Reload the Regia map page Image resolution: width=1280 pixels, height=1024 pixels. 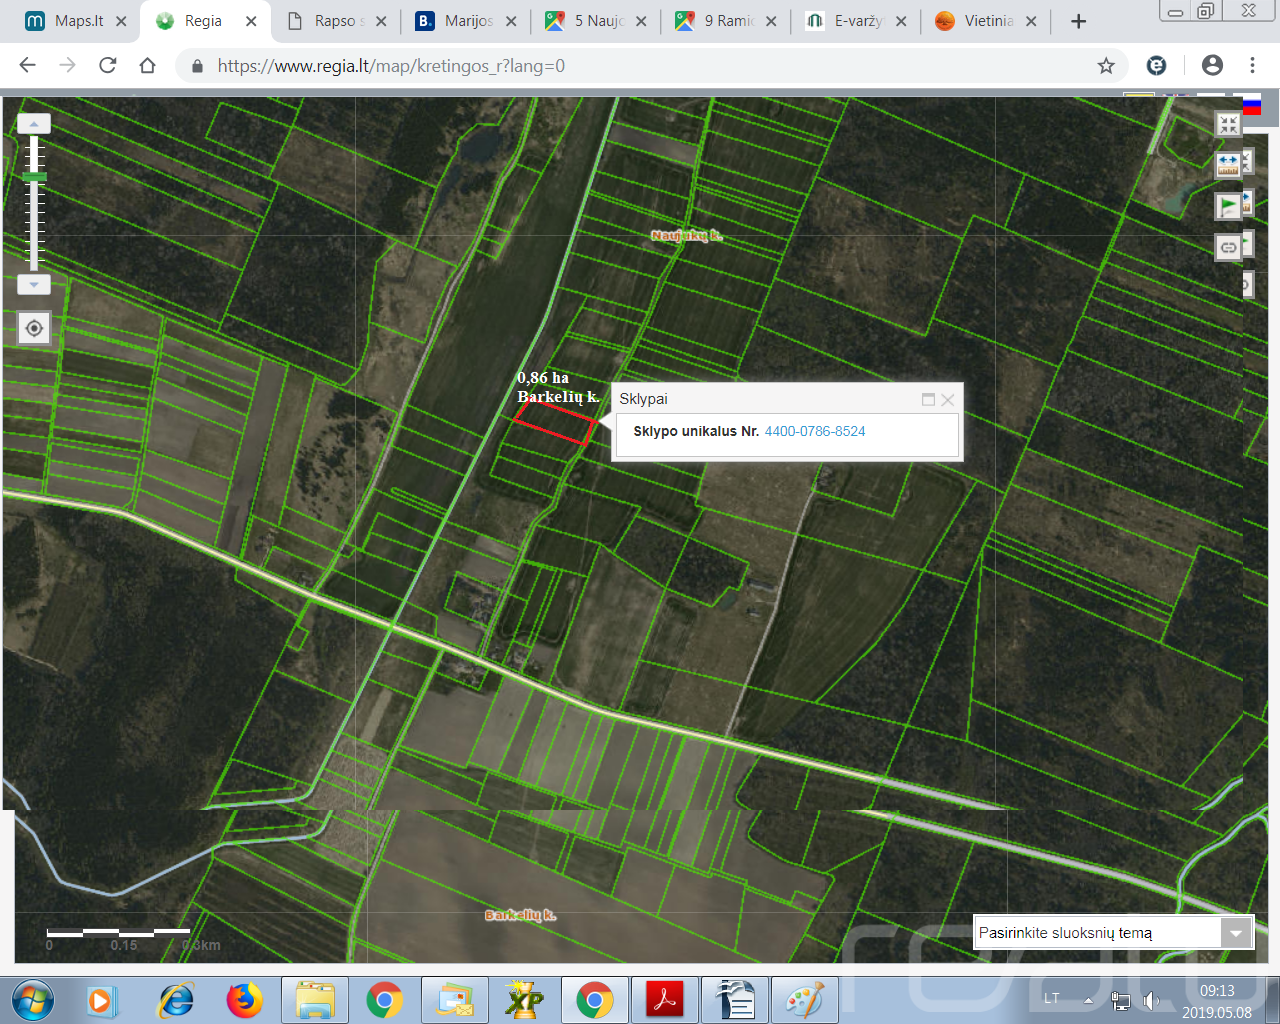108,66
